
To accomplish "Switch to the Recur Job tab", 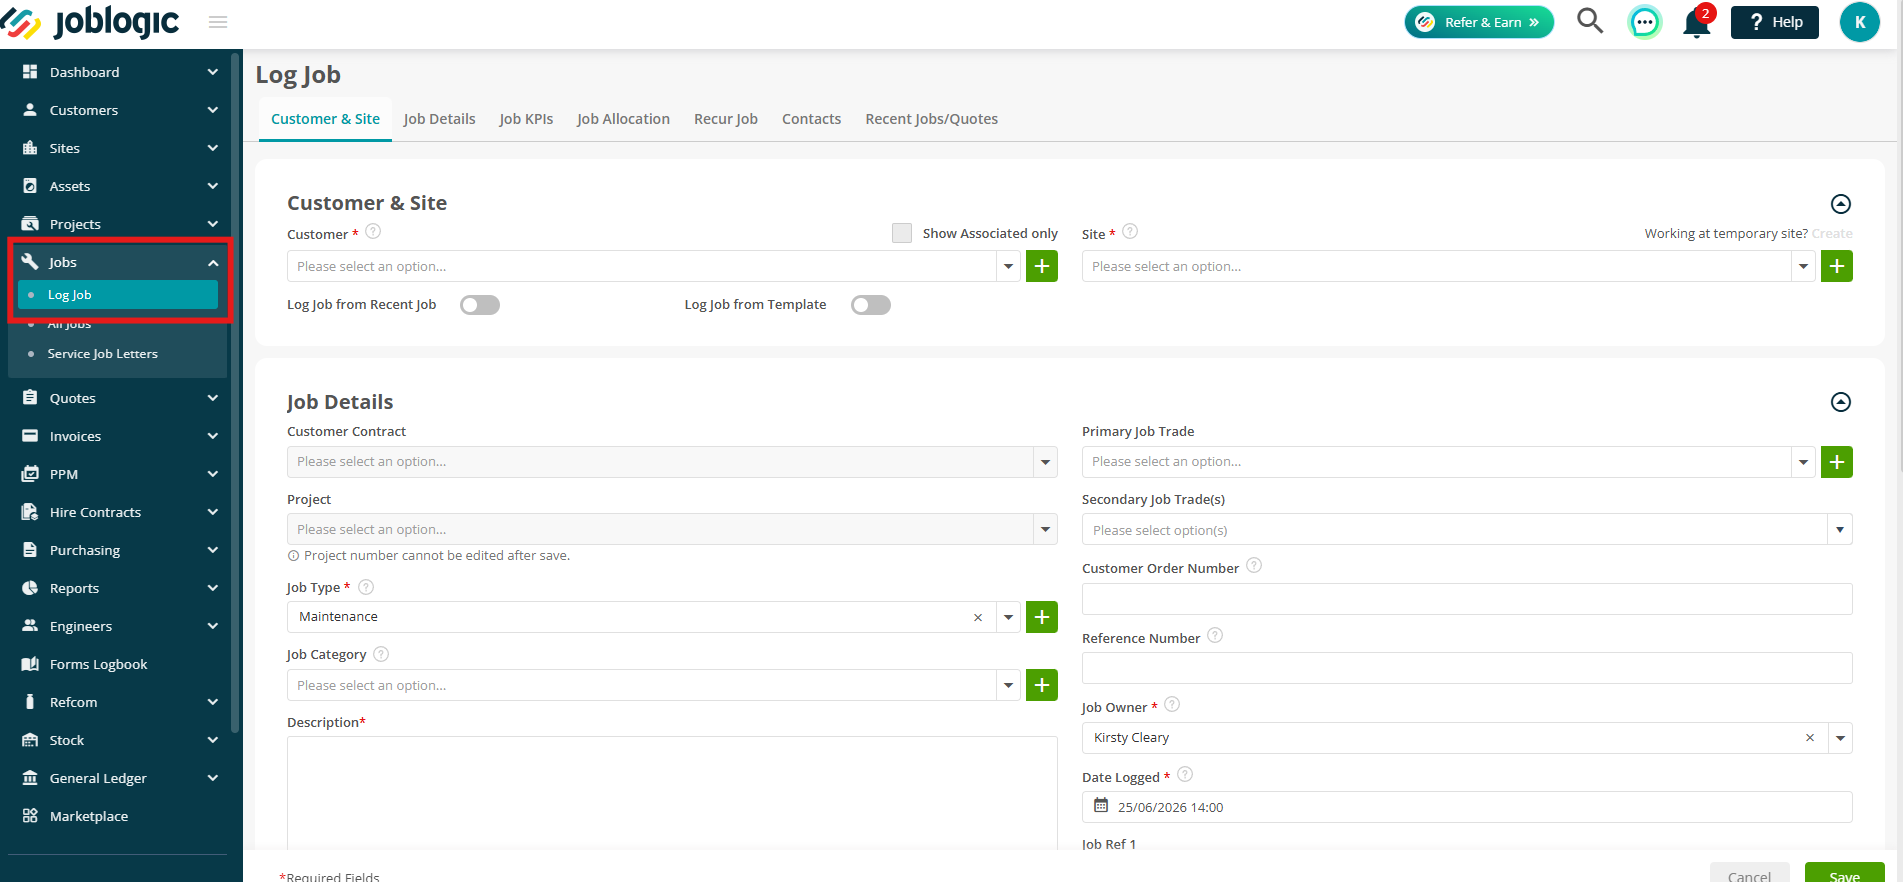I will pyautogui.click(x=726, y=119).
